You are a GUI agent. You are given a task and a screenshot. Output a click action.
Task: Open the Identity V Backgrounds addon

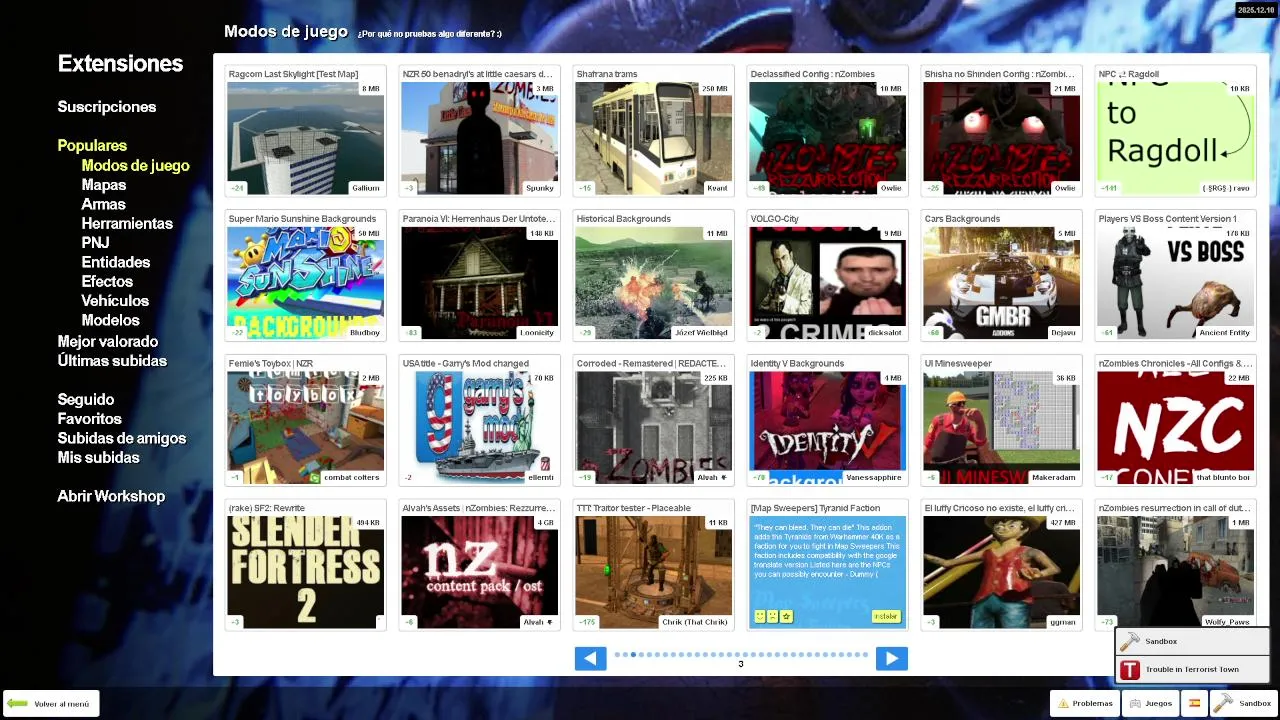827,421
